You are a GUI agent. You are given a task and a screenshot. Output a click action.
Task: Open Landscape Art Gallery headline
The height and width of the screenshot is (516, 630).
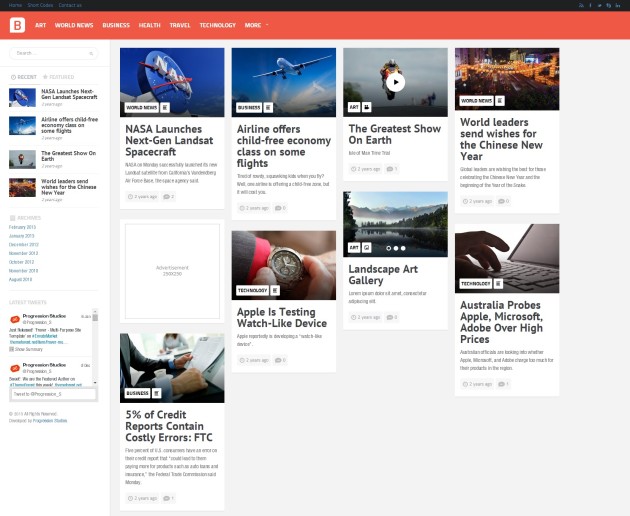[383, 274]
